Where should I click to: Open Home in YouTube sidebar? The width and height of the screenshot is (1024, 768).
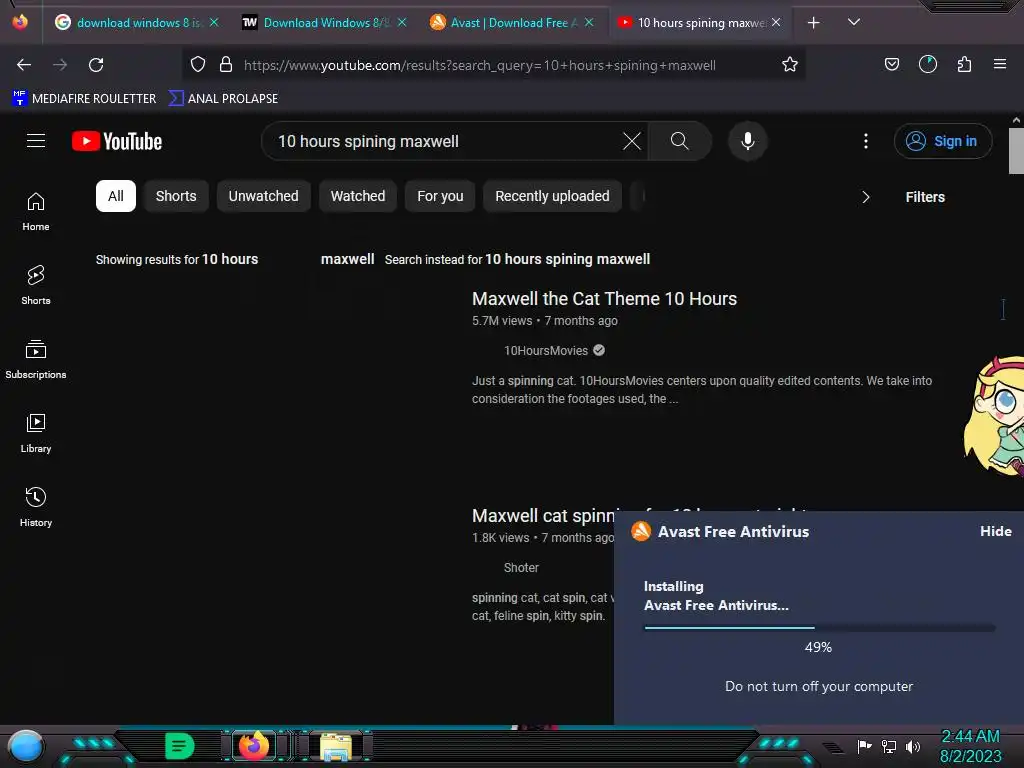pos(36,212)
